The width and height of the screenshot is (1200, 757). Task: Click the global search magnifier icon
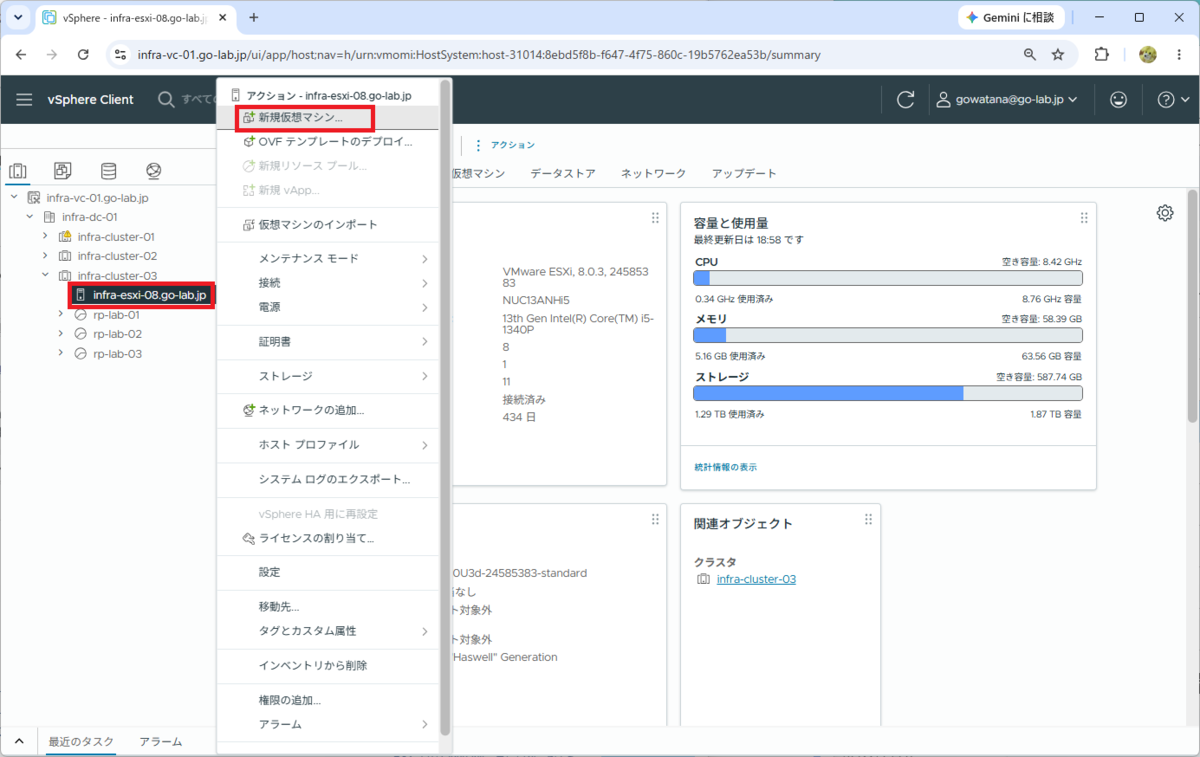[x=167, y=99]
